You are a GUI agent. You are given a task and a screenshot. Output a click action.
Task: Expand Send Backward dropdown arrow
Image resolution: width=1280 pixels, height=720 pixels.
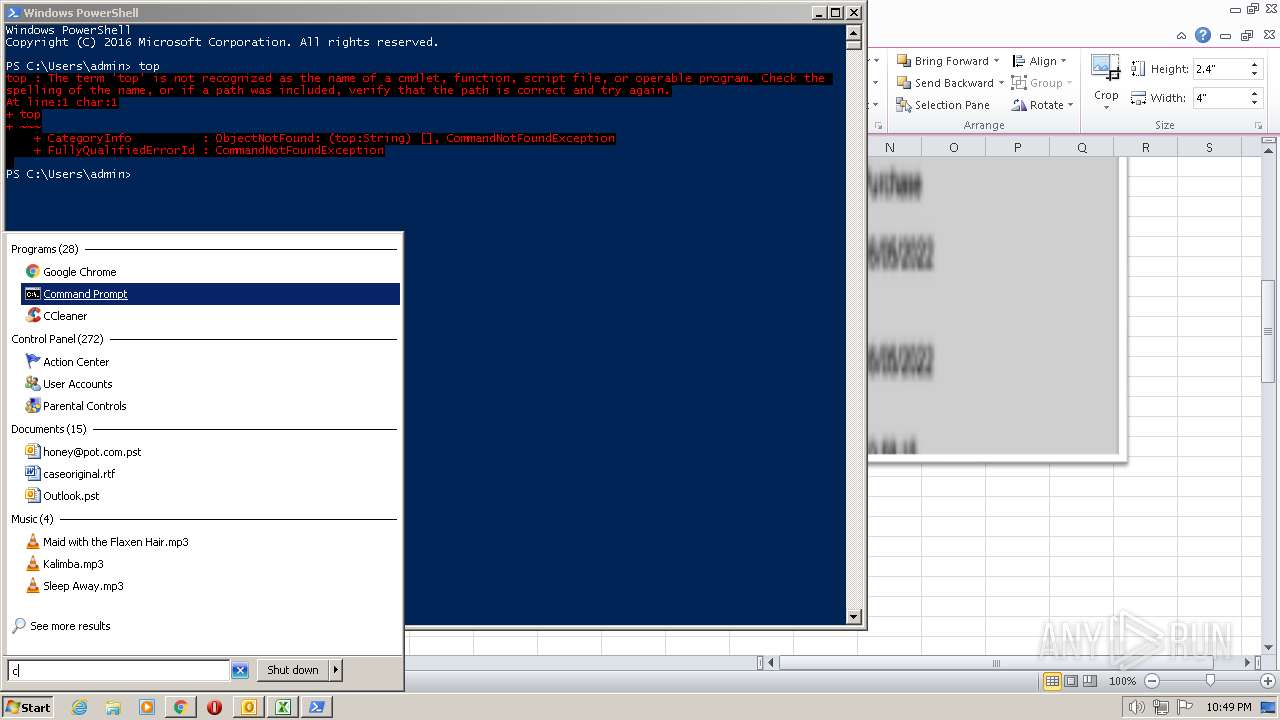coord(1001,83)
